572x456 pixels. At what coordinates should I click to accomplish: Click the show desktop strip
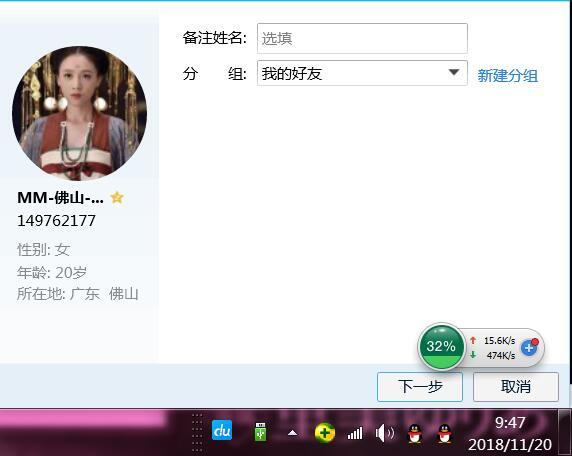(564, 433)
